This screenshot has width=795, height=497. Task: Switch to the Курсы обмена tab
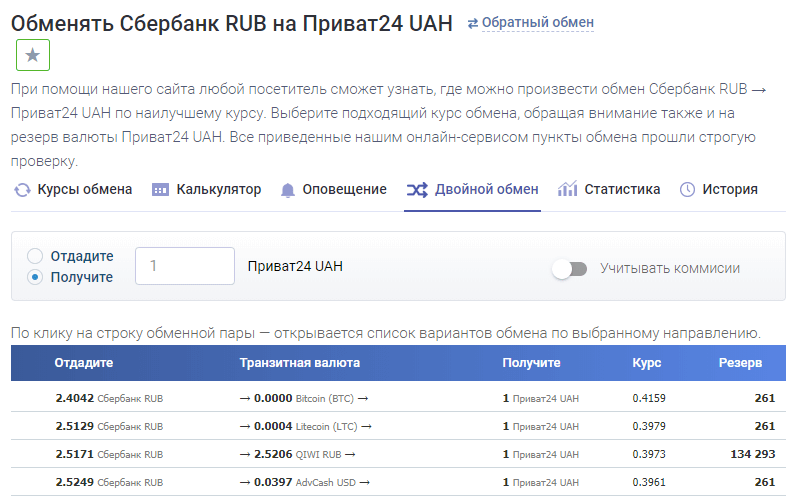click(84, 190)
